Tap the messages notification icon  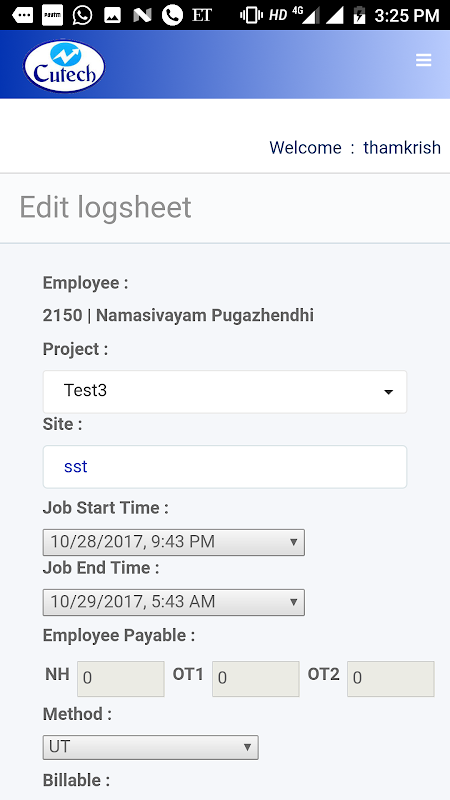click(x=22, y=15)
